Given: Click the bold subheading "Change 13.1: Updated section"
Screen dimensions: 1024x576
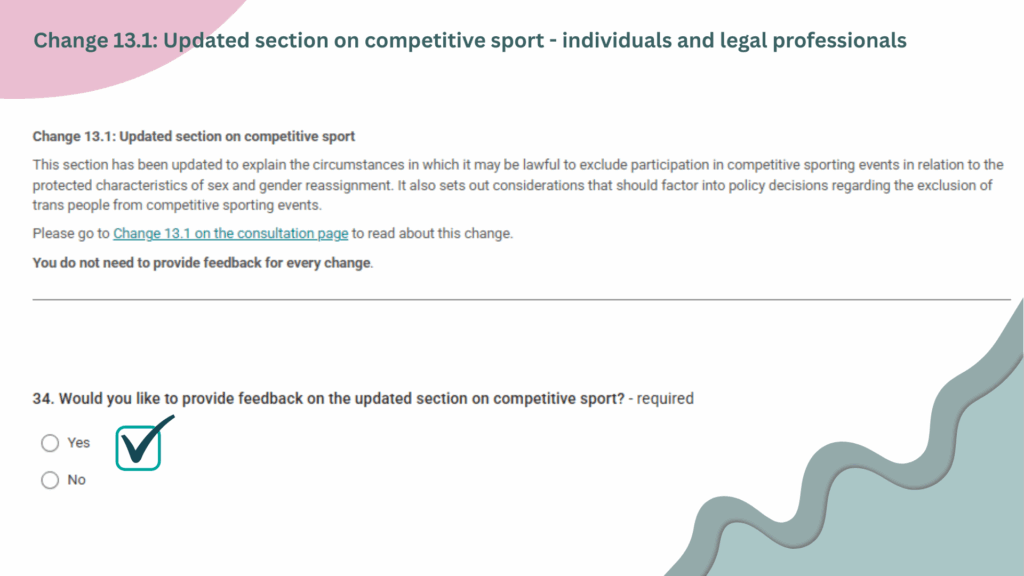Looking at the screenshot, I should [194, 136].
